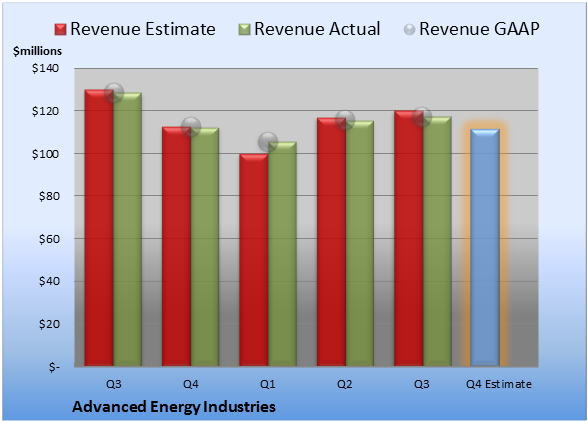Select the green actual bar for Q2
The image size is (588, 422).
point(360,243)
